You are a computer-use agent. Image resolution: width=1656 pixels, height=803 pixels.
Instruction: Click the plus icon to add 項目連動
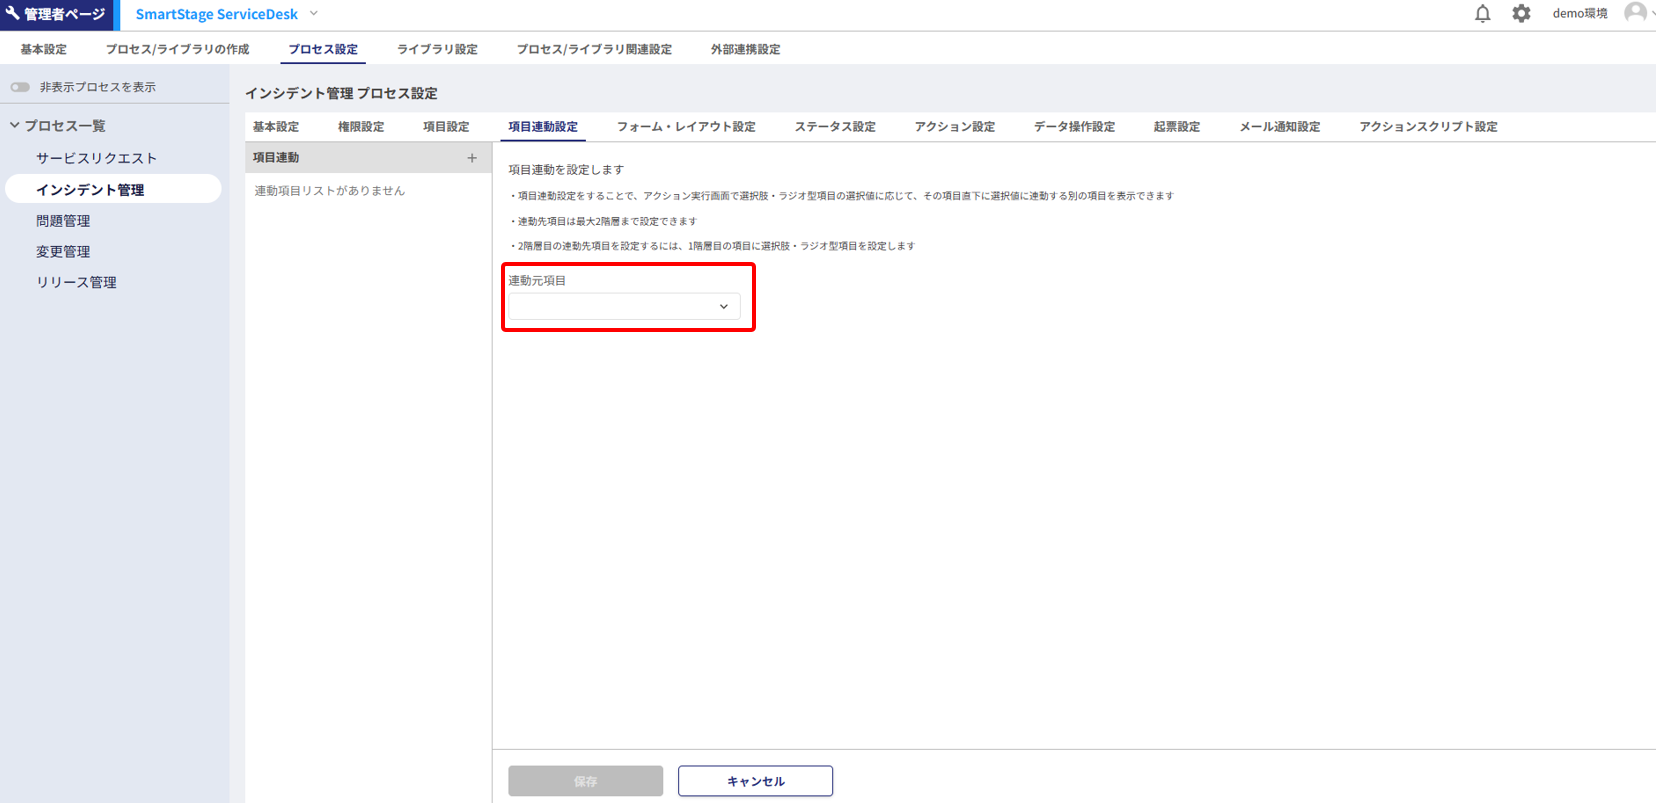point(472,158)
